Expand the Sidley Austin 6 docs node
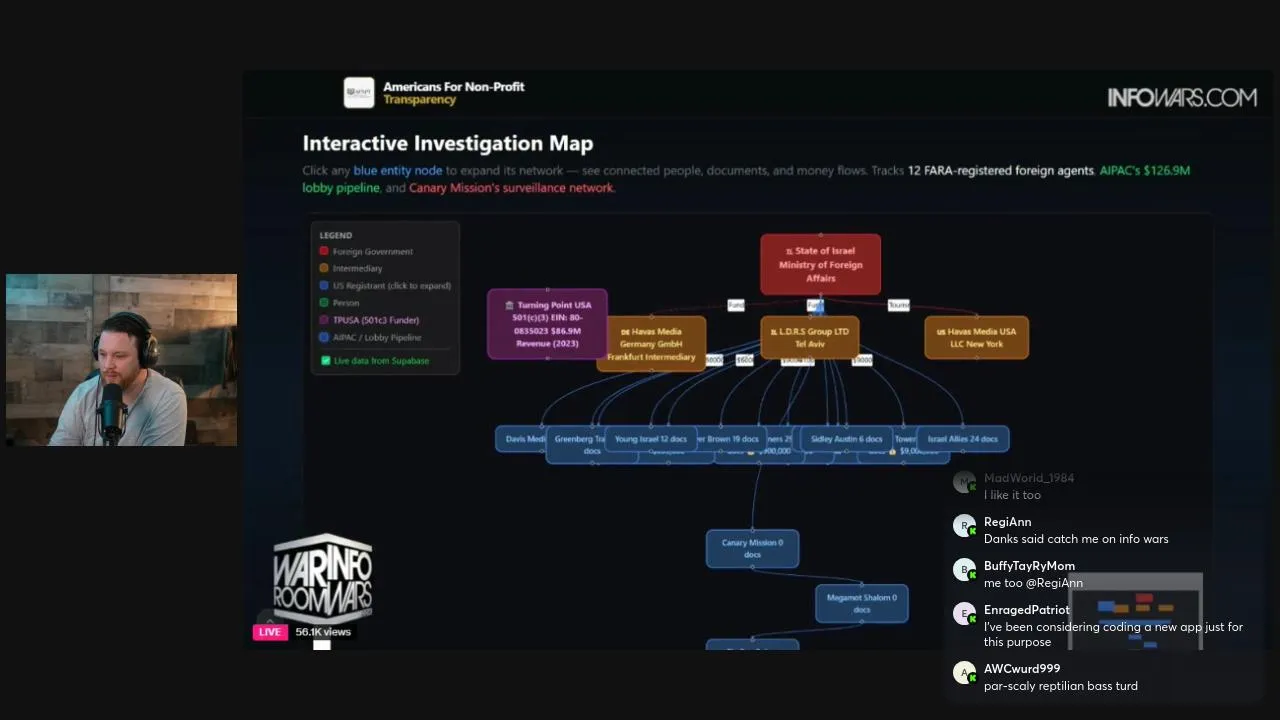 [846, 439]
